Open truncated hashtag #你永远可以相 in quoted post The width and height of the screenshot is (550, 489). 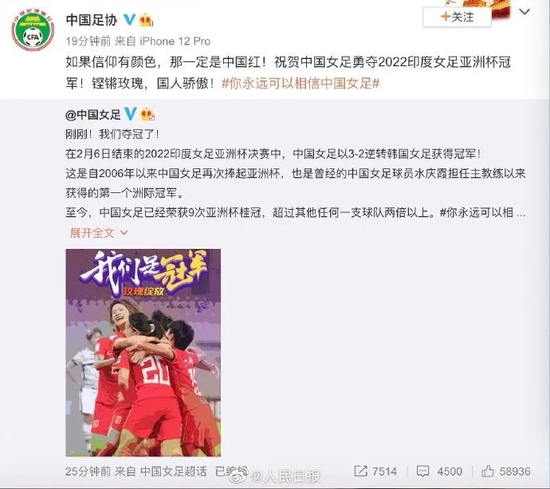[482, 213]
